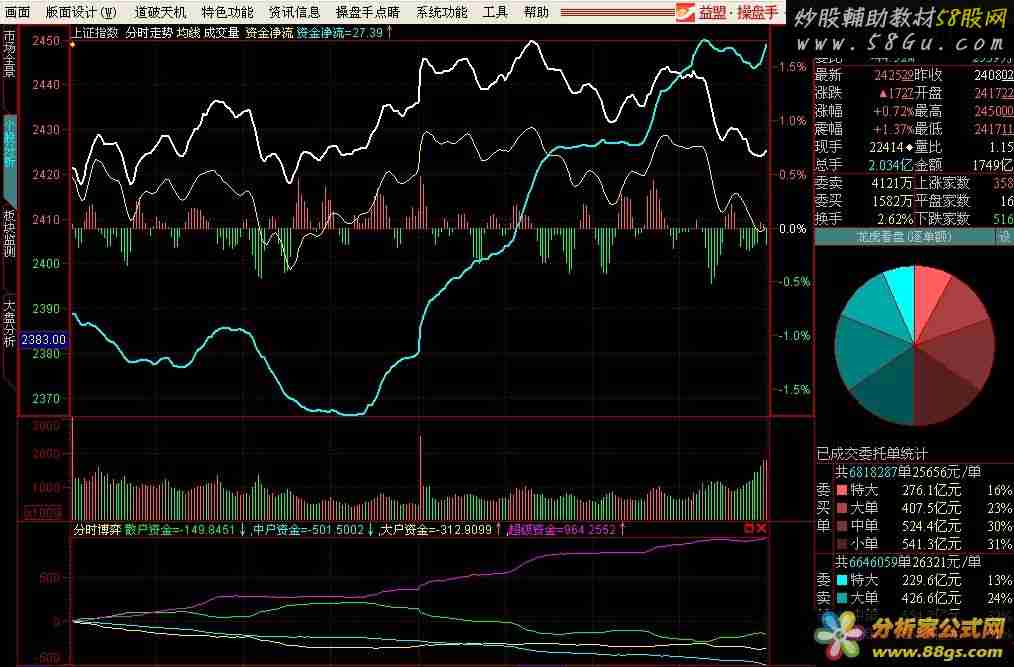Screen dimensions: 1014x667
Task: Open the 操盘手点睛 menu
Action: (368, 12)
